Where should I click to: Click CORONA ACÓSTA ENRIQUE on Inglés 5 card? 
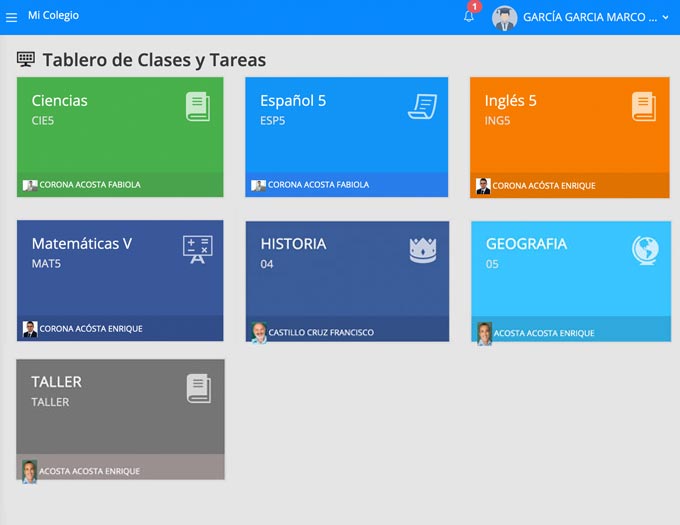tap(544, 186)
